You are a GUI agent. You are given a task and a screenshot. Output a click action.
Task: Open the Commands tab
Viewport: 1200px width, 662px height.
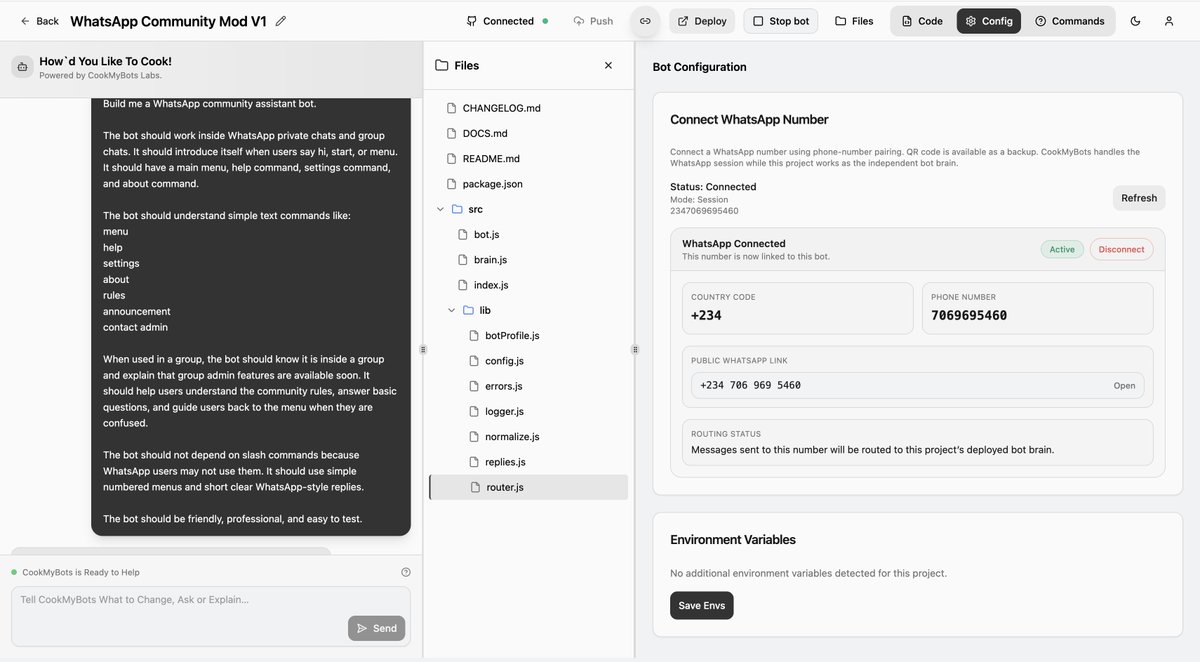tap(1070, 21)
